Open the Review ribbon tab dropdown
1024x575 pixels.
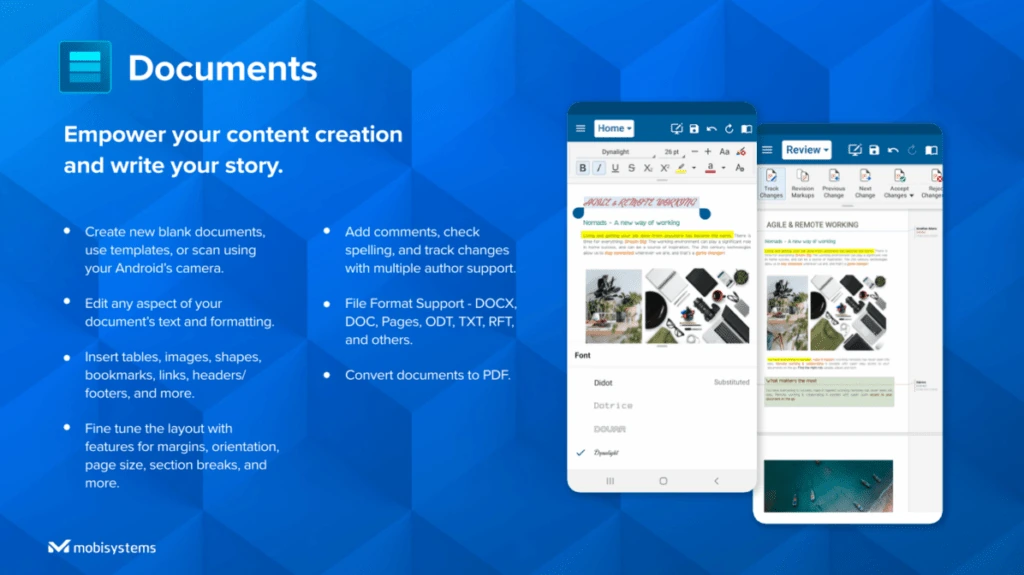pos(807,150)
